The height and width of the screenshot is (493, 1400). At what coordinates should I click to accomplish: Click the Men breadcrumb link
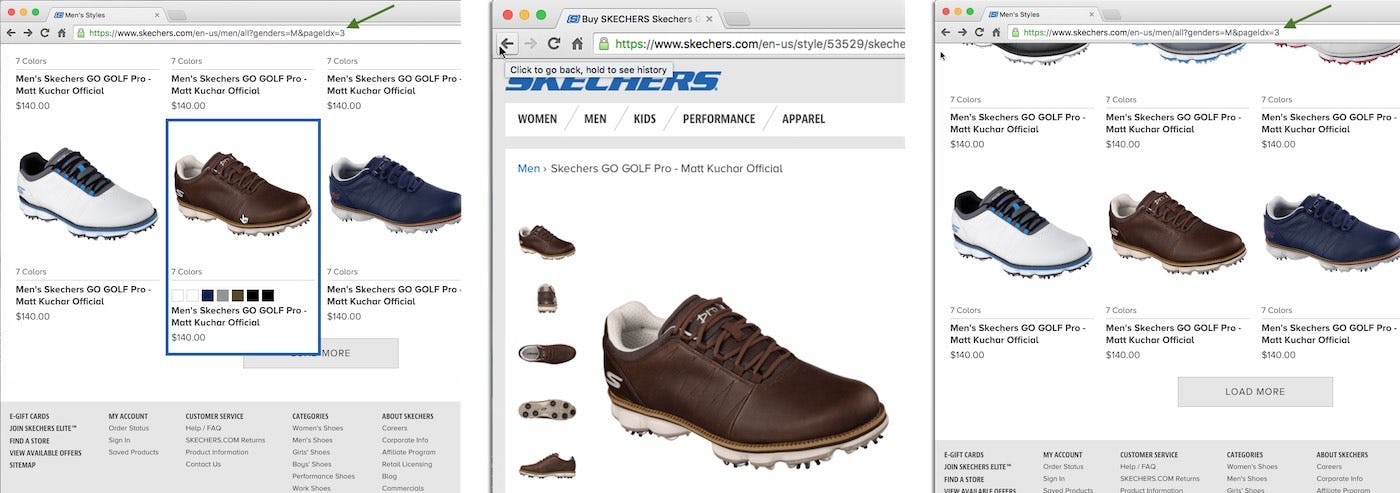click(x=528, y=168)
